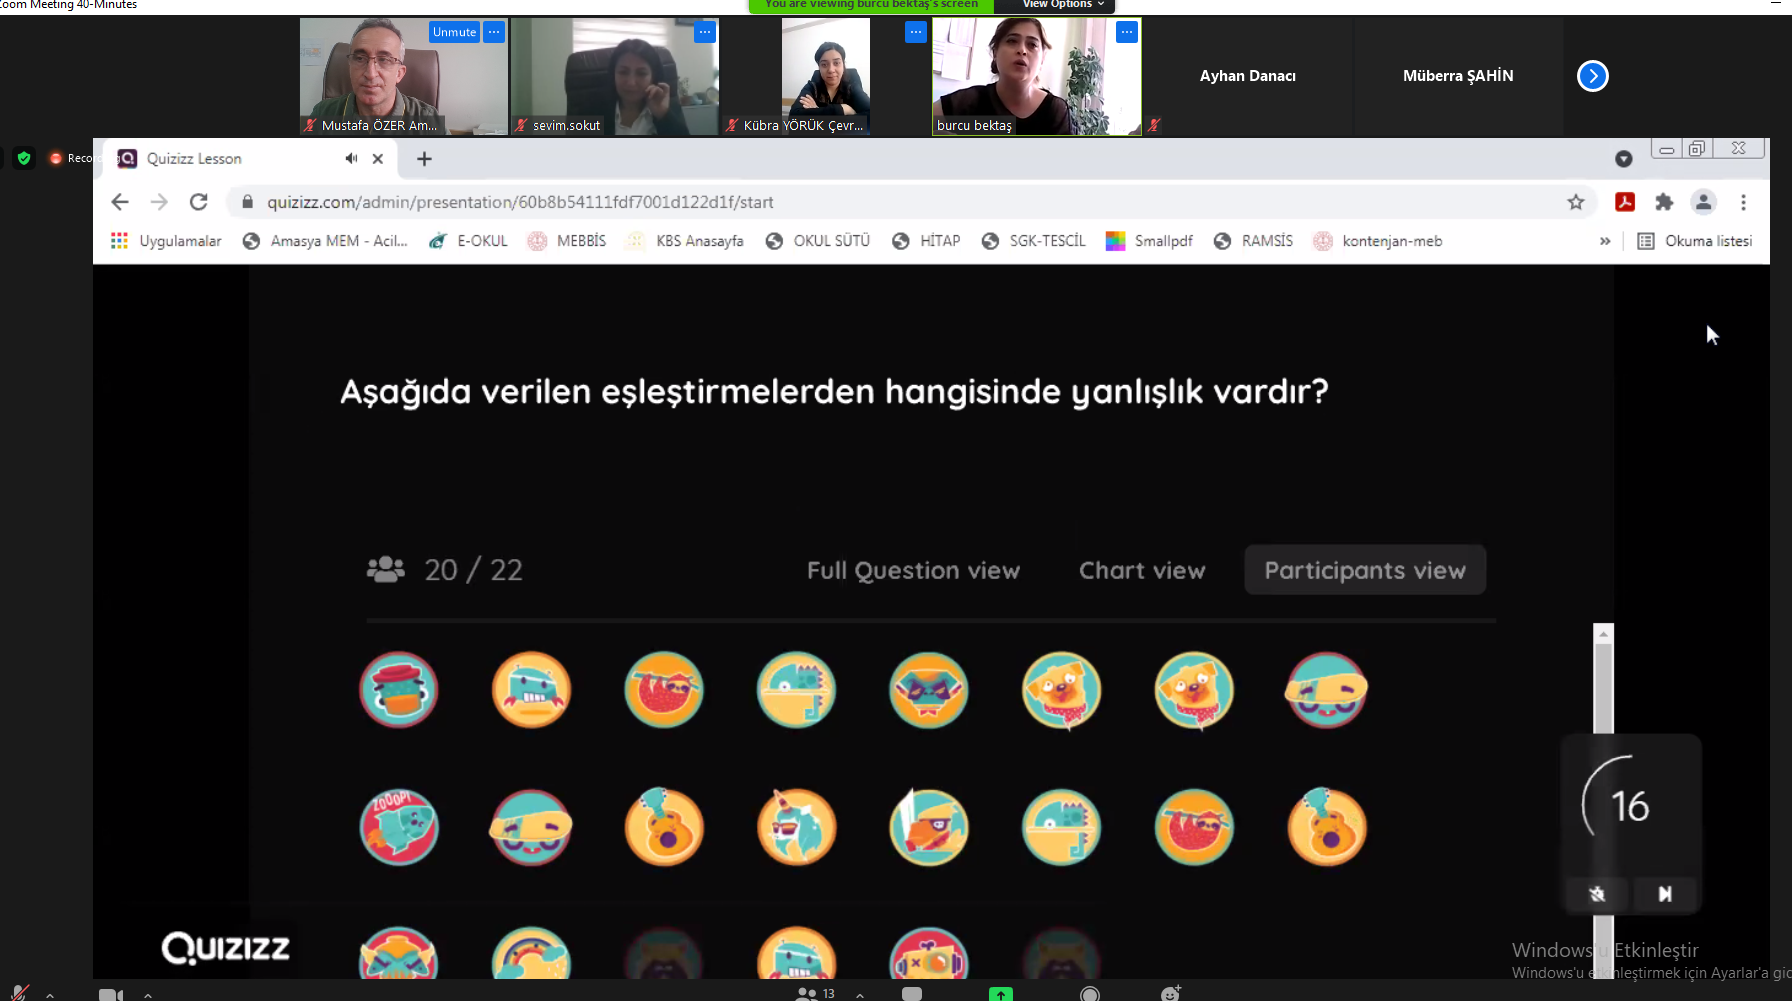
Task: Unmute Mustafa ÖZER in Zoom
Action: tap(454, 32)
